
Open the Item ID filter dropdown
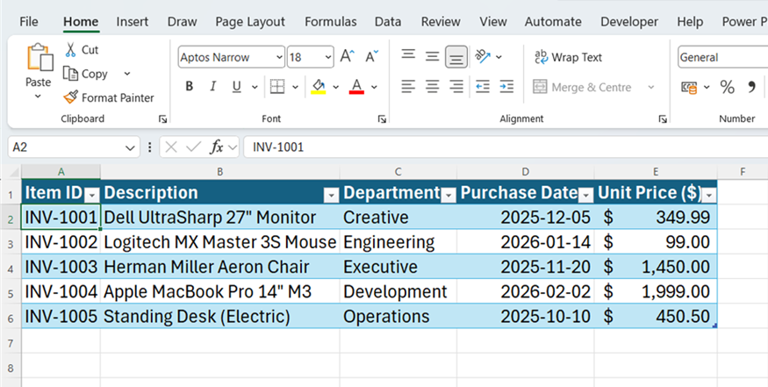point(92,195)
